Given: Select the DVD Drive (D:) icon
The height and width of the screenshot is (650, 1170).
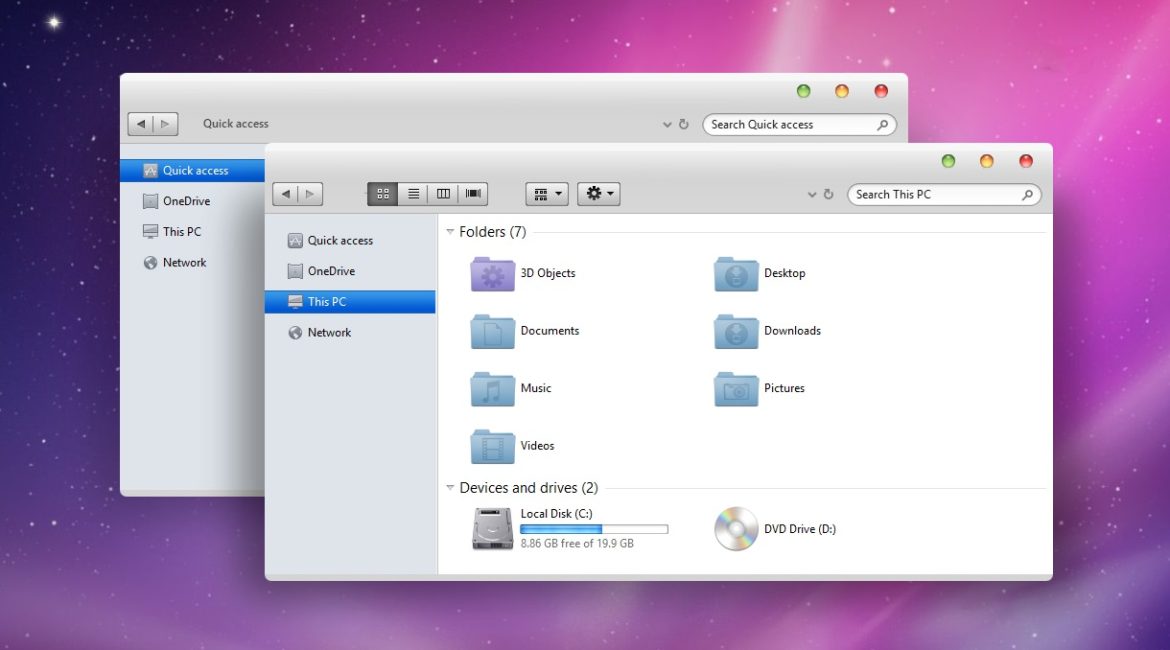Looking at the screenshot, I should click(x=736, y=529).
